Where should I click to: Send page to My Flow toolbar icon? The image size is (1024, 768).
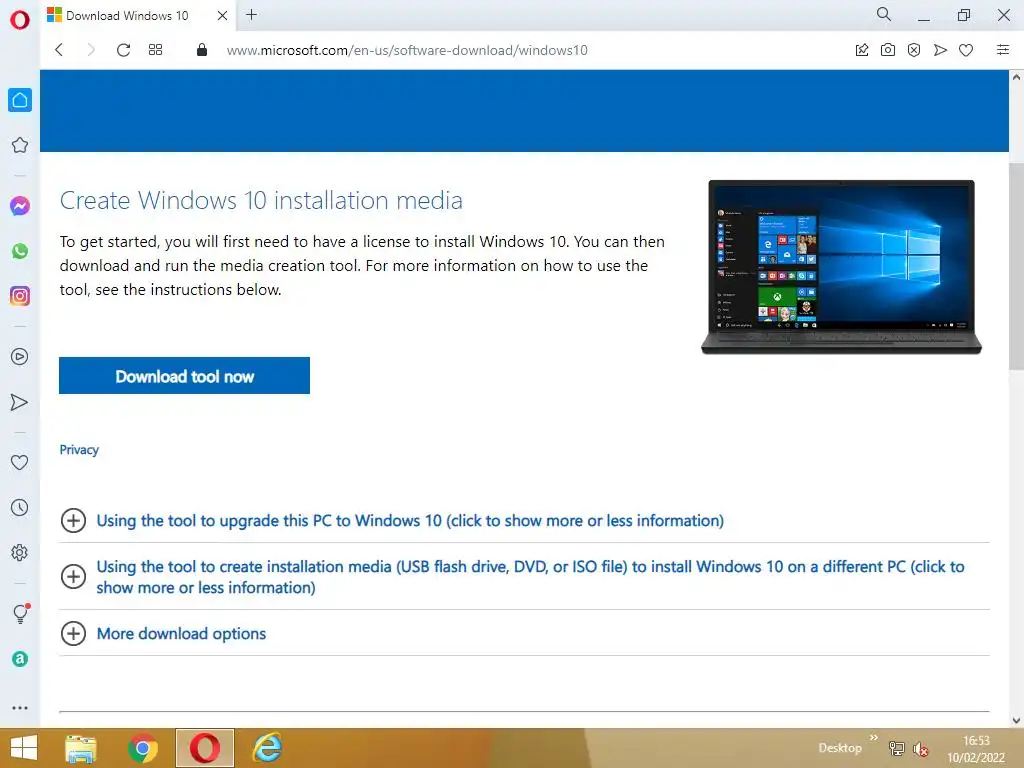[940, 50]
